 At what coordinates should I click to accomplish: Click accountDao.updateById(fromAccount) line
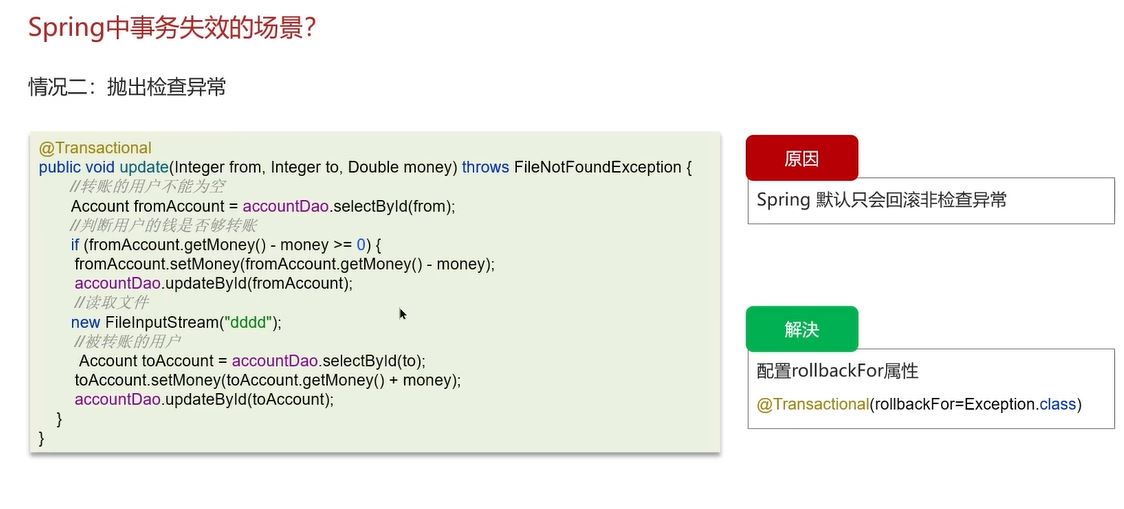(x=214, y=283)
